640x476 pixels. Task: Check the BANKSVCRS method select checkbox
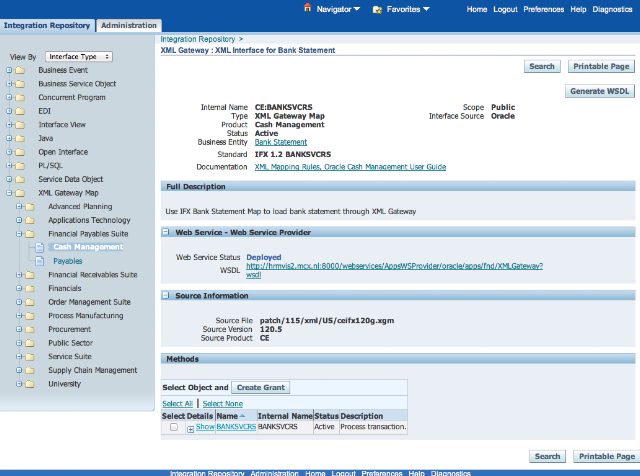pyautogui.click(x=174, y=427)
